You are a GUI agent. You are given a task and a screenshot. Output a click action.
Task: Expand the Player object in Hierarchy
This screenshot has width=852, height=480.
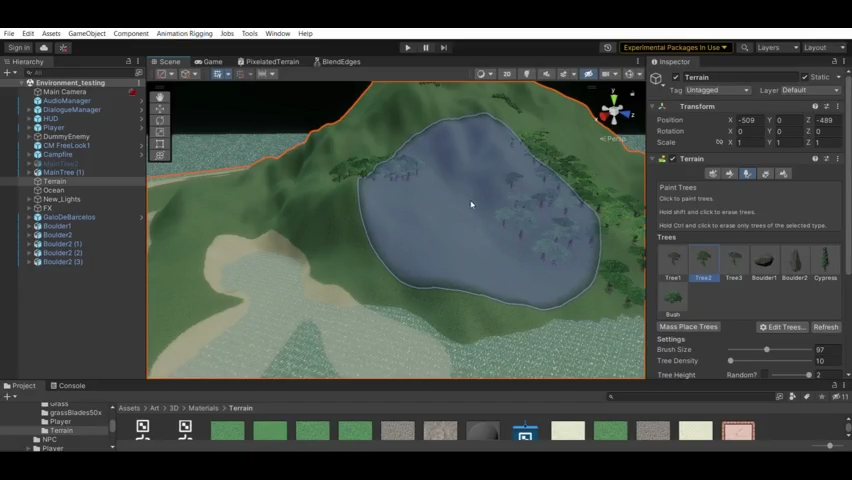[29, 128]
